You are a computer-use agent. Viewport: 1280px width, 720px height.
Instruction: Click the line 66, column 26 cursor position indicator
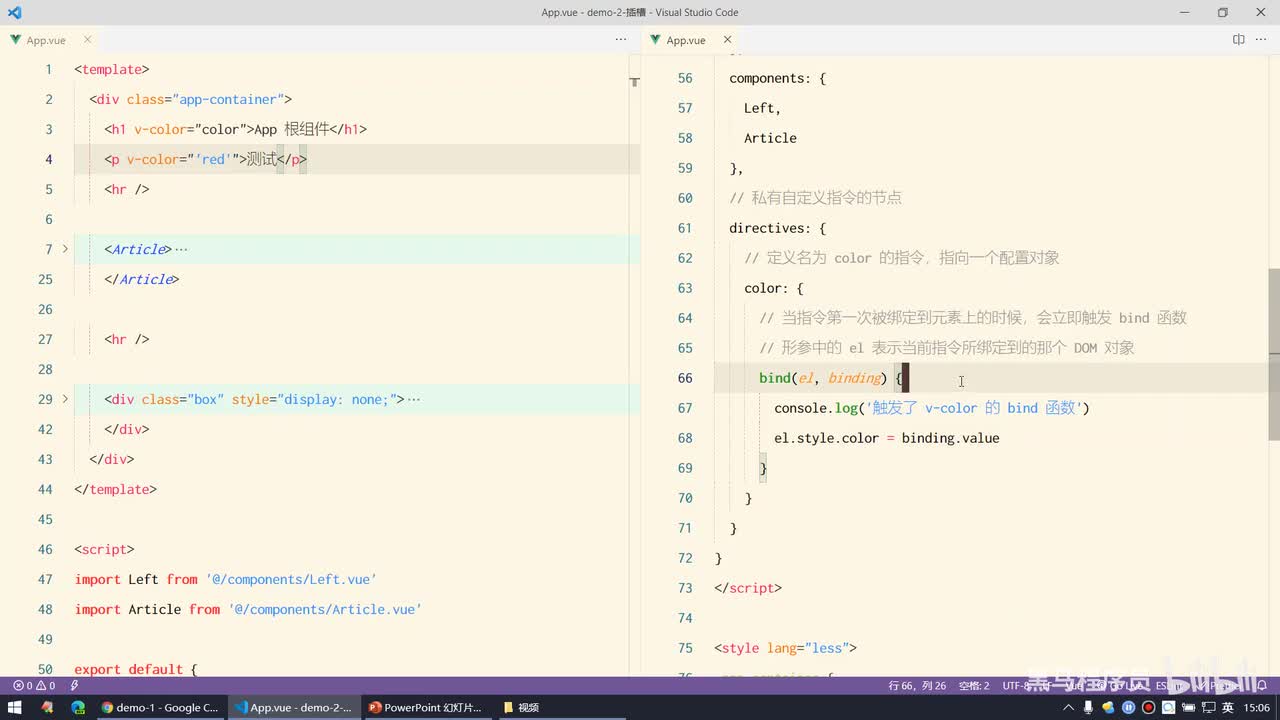[x=917, y=685]
